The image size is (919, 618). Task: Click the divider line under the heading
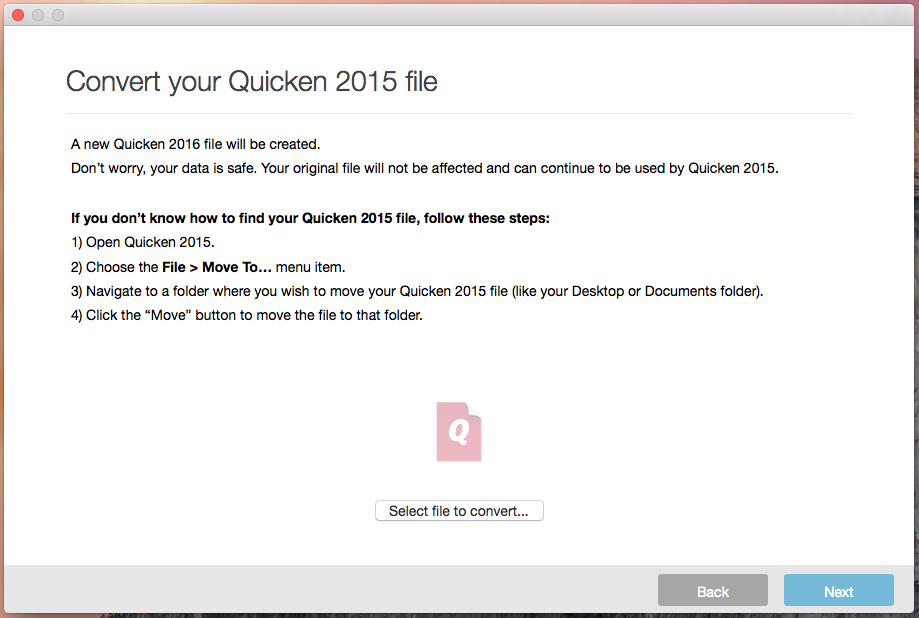[x=459, y=114]
